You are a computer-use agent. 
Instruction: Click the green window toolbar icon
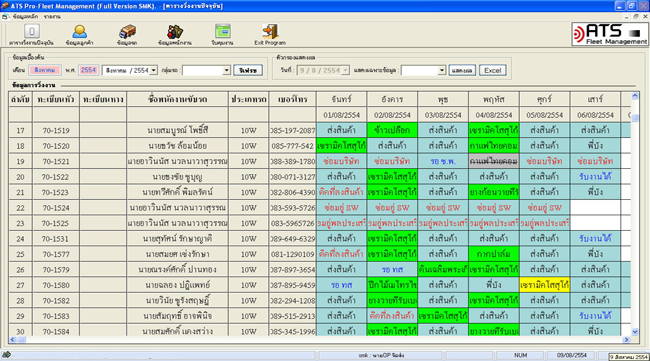[223, 31]
